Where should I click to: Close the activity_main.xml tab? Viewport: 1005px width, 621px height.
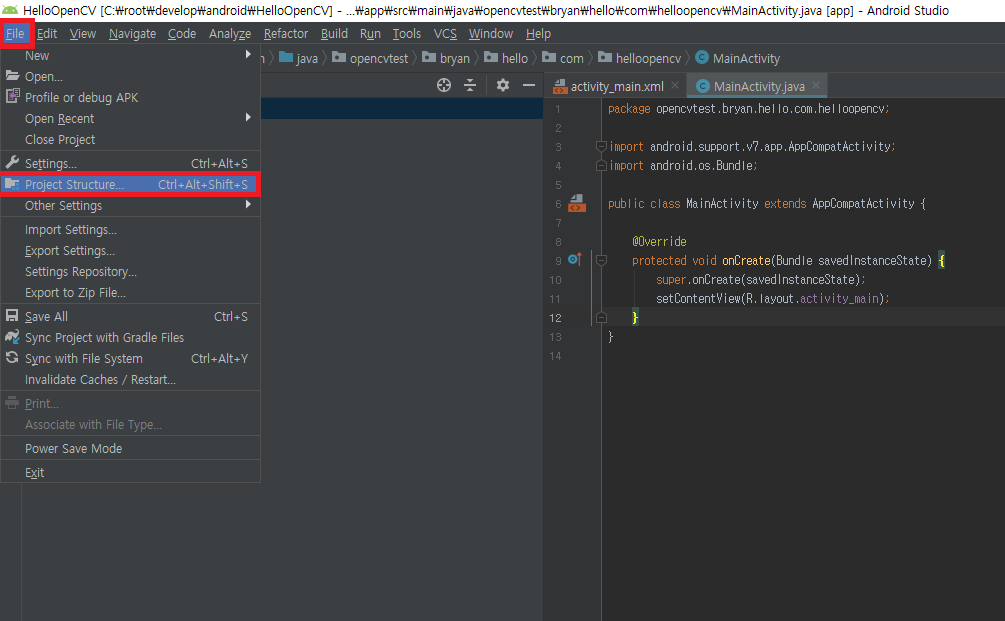(675, 85)
